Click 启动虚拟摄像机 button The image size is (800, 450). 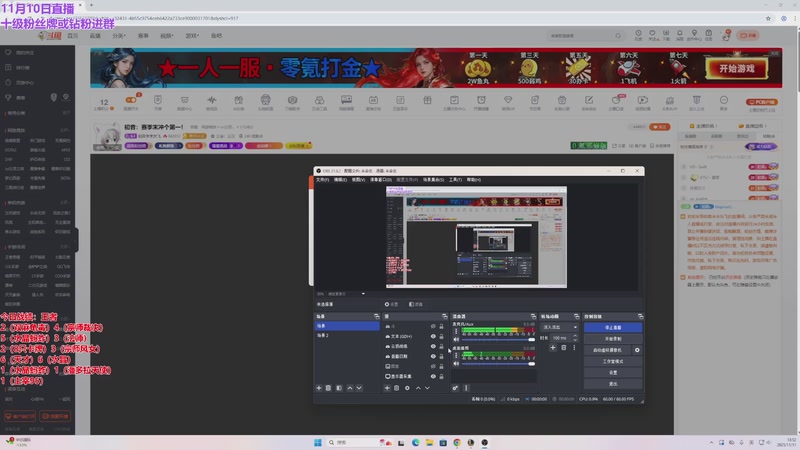click(608, 351)
